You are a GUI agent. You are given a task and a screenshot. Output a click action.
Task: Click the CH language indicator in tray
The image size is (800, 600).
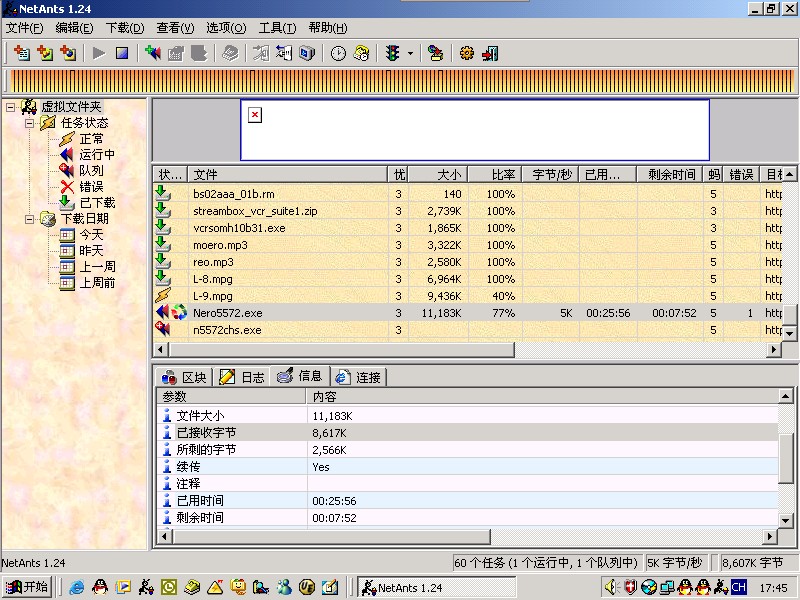(738, 587)
